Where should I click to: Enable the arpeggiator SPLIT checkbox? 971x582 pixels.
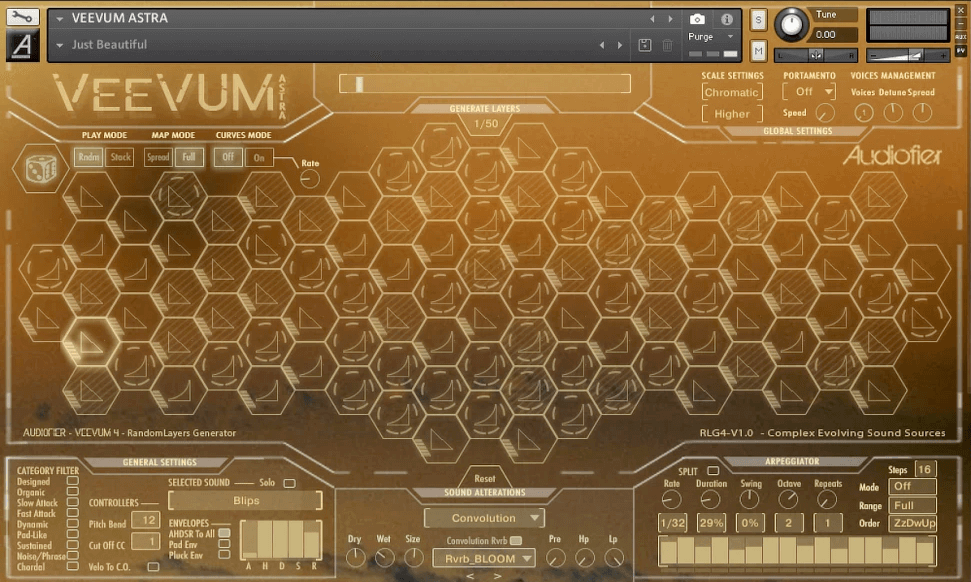712,471
